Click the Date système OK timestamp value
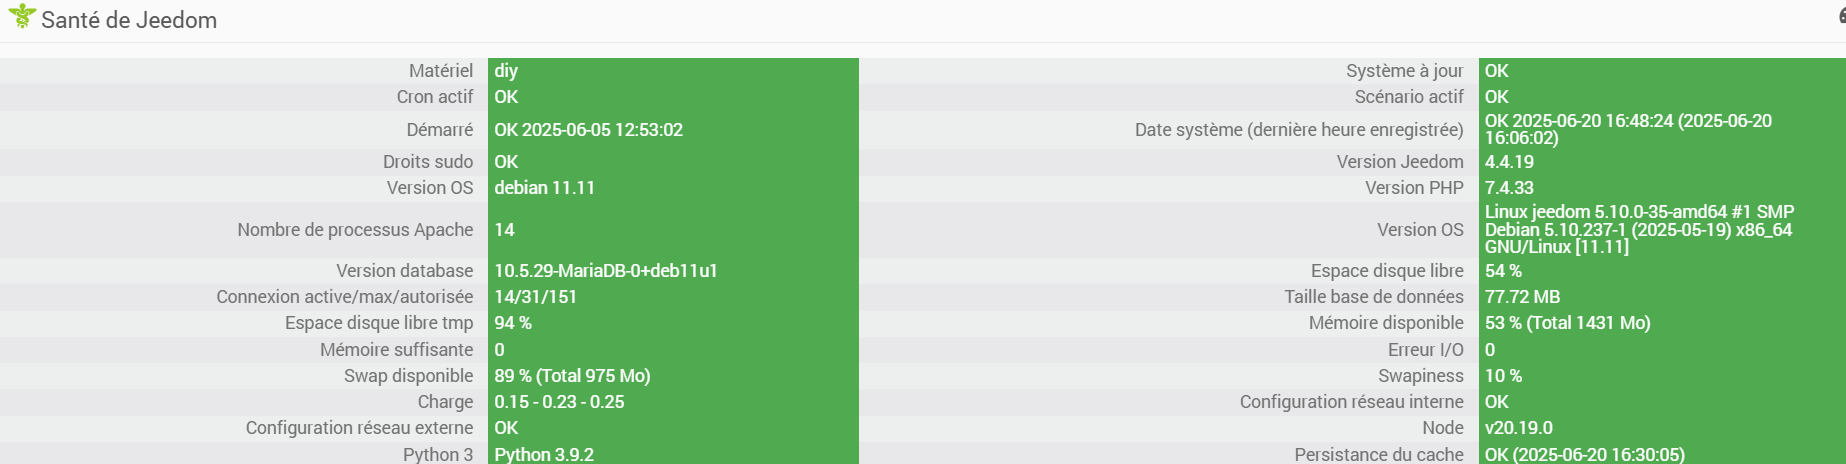 [1627, 129]
